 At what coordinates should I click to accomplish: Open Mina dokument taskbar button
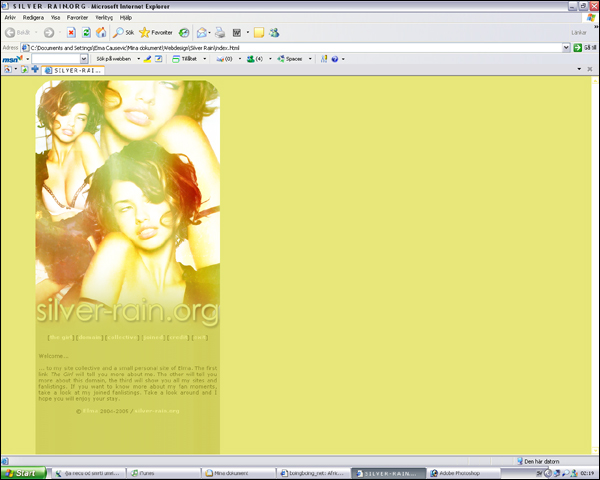[x=238, y=473]
